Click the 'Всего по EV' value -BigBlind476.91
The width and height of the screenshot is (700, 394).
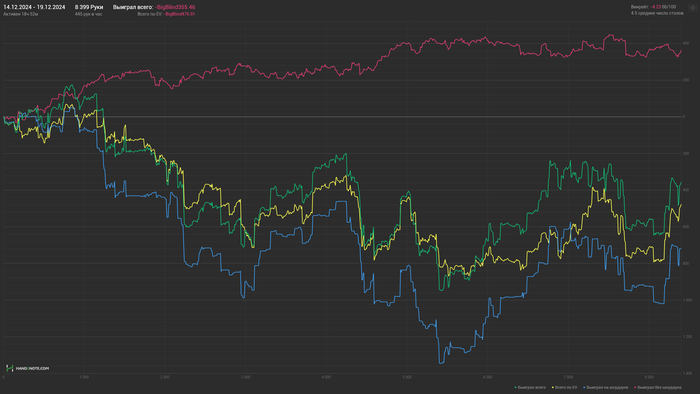pyautogui.click(x=179, y=14)
